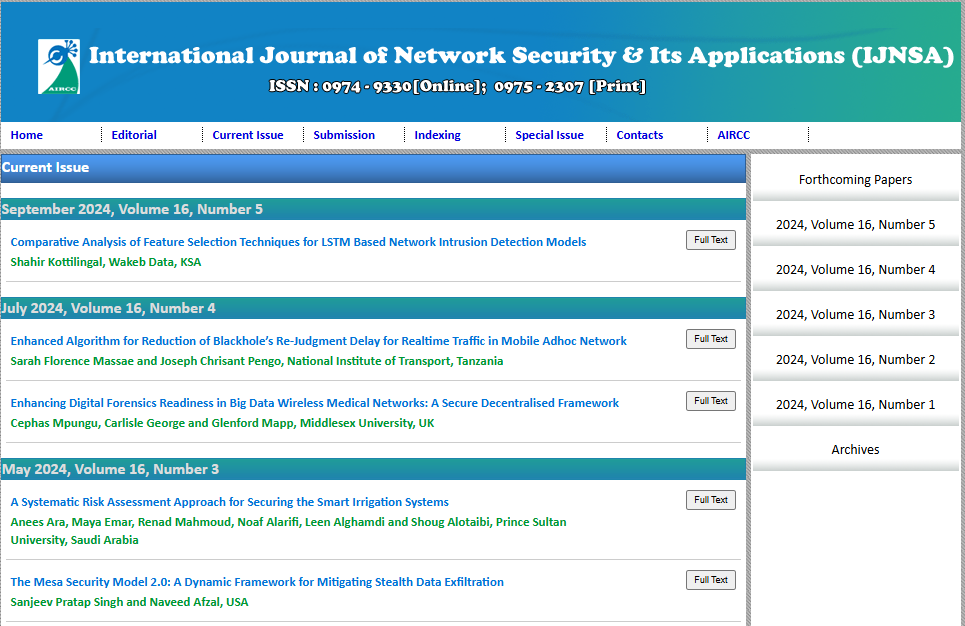This screenshot has height=626, width=965.
Task: Click the ISSN 0974-9330 text in header
Action: [457, 86]
